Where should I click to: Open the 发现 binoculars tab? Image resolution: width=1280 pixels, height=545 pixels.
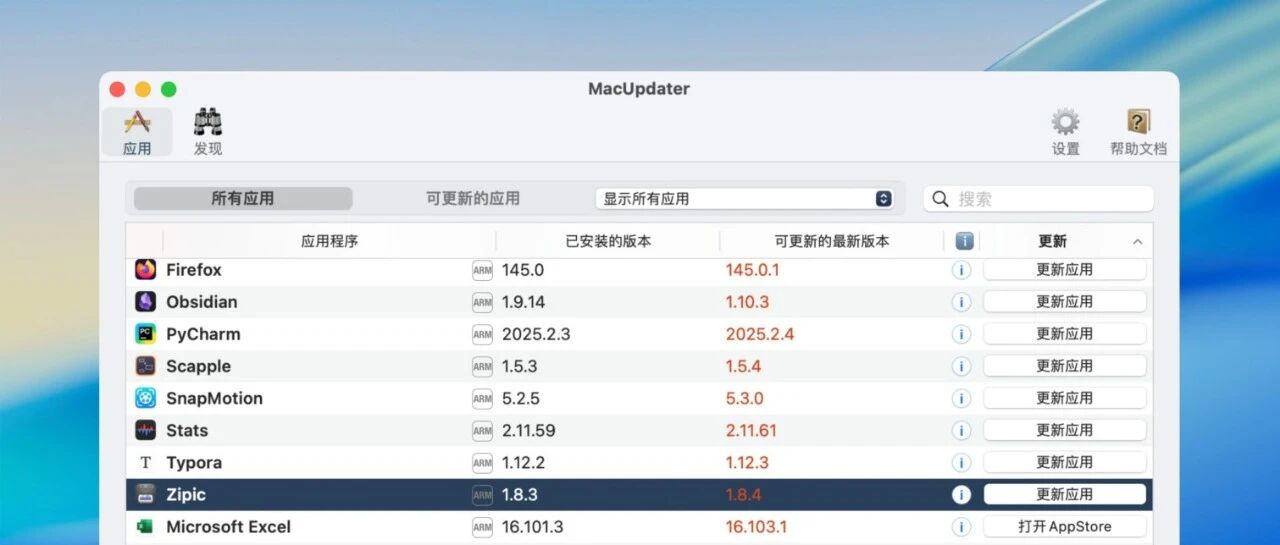(208, 133)
